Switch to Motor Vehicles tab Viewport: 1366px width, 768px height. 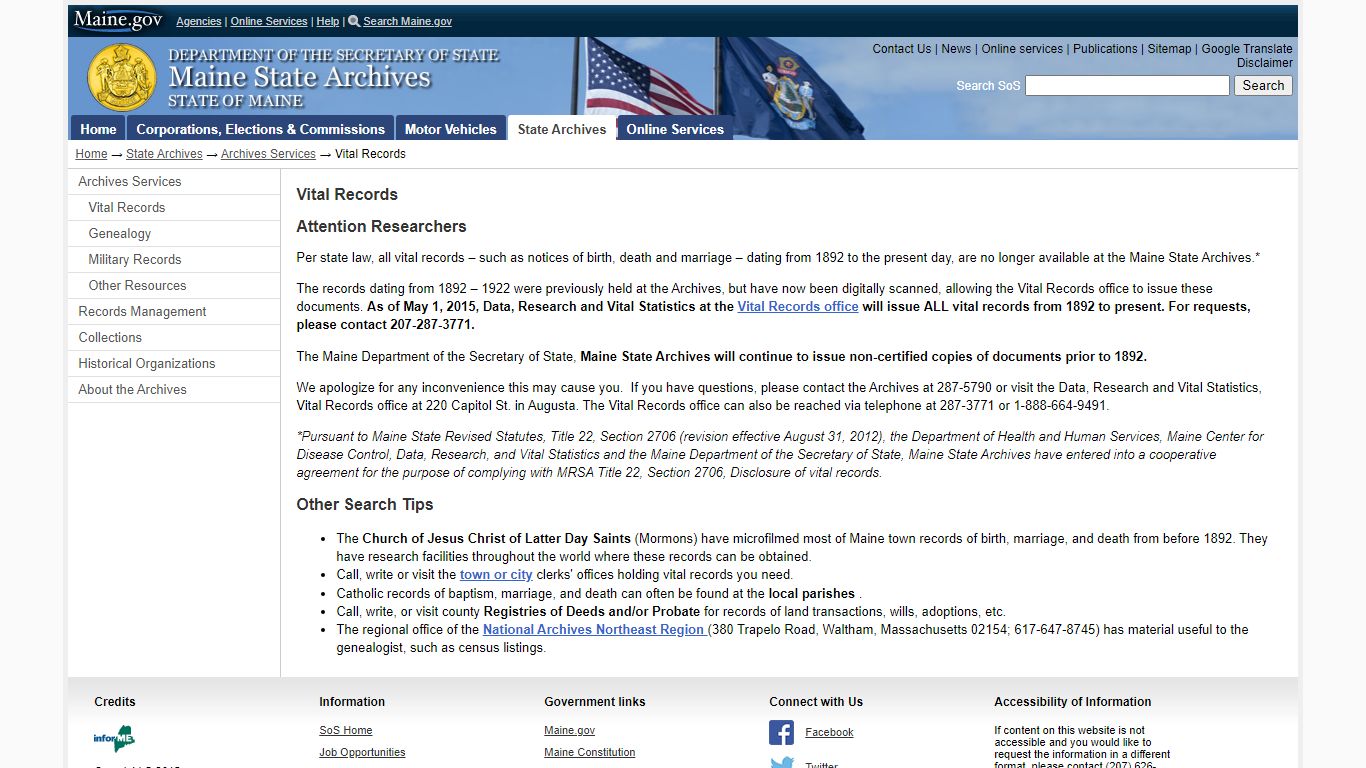point(450,128)
